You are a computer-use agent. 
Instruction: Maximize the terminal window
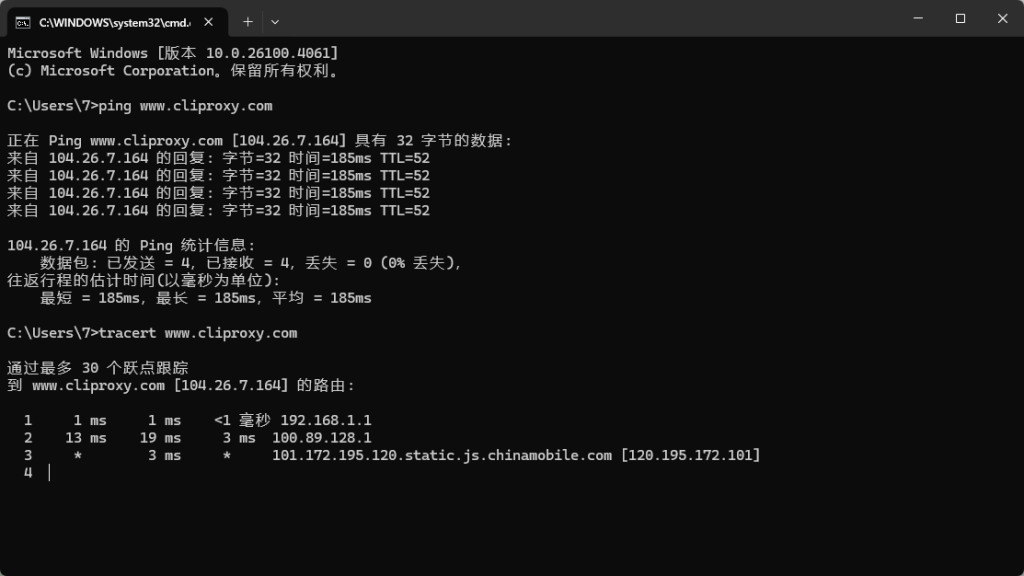click(x=960, y=18)
